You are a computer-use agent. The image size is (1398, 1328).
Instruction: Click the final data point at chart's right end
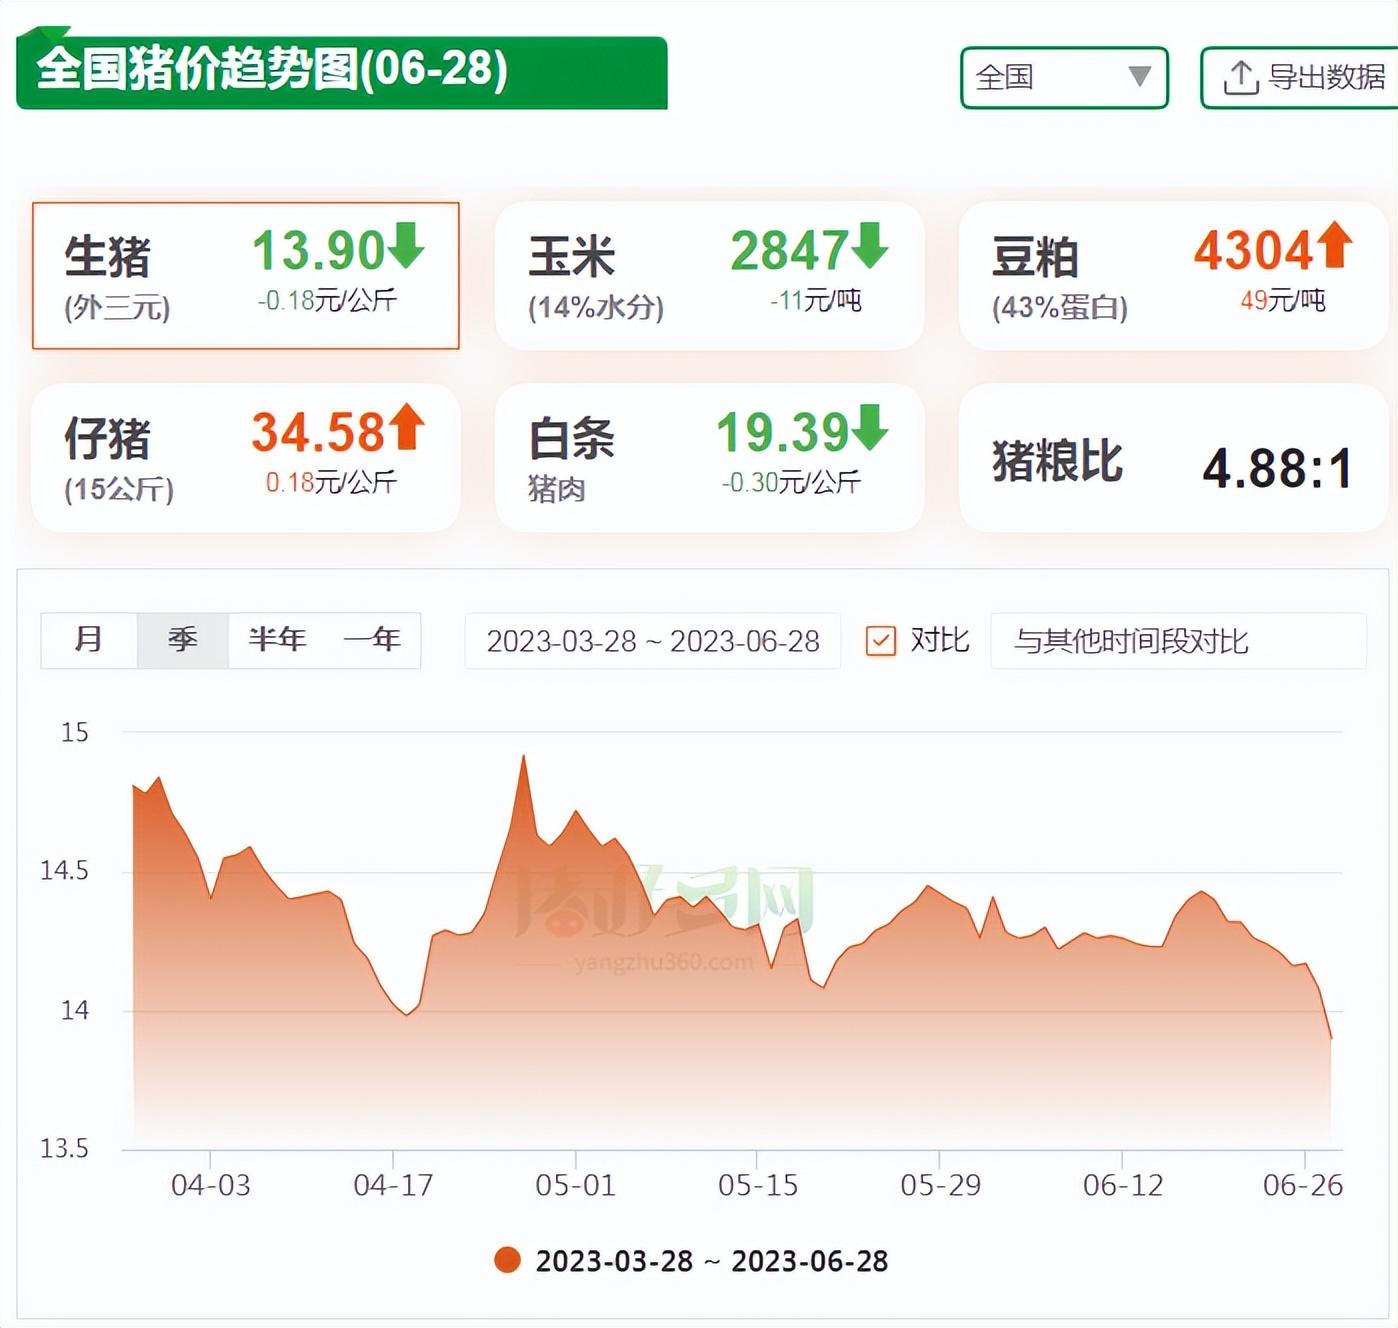tap(1331, 1038)
